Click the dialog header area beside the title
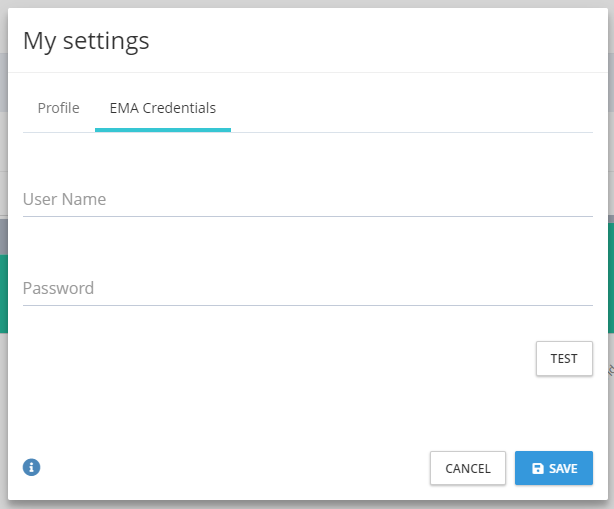This screenshot has width=614, height=509. pos(400,41)
